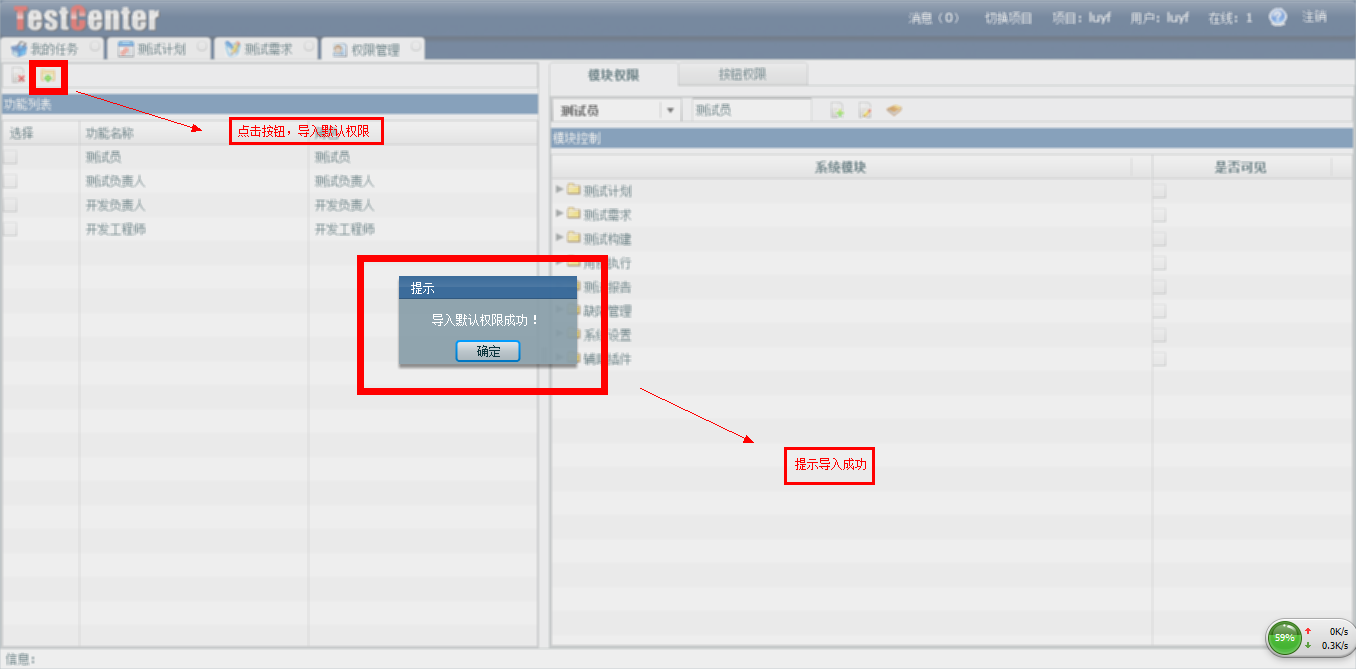The height and width of the screenshot is (669, 1356).
Task: Click the 选择 column header
Action: [40, 132]
